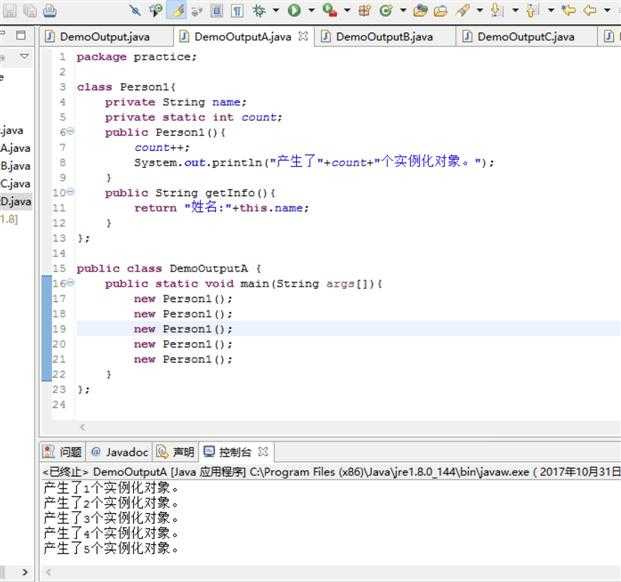
Task: Collapse the Person1 constructor fold marker
Action: click(x=70, y=131)
